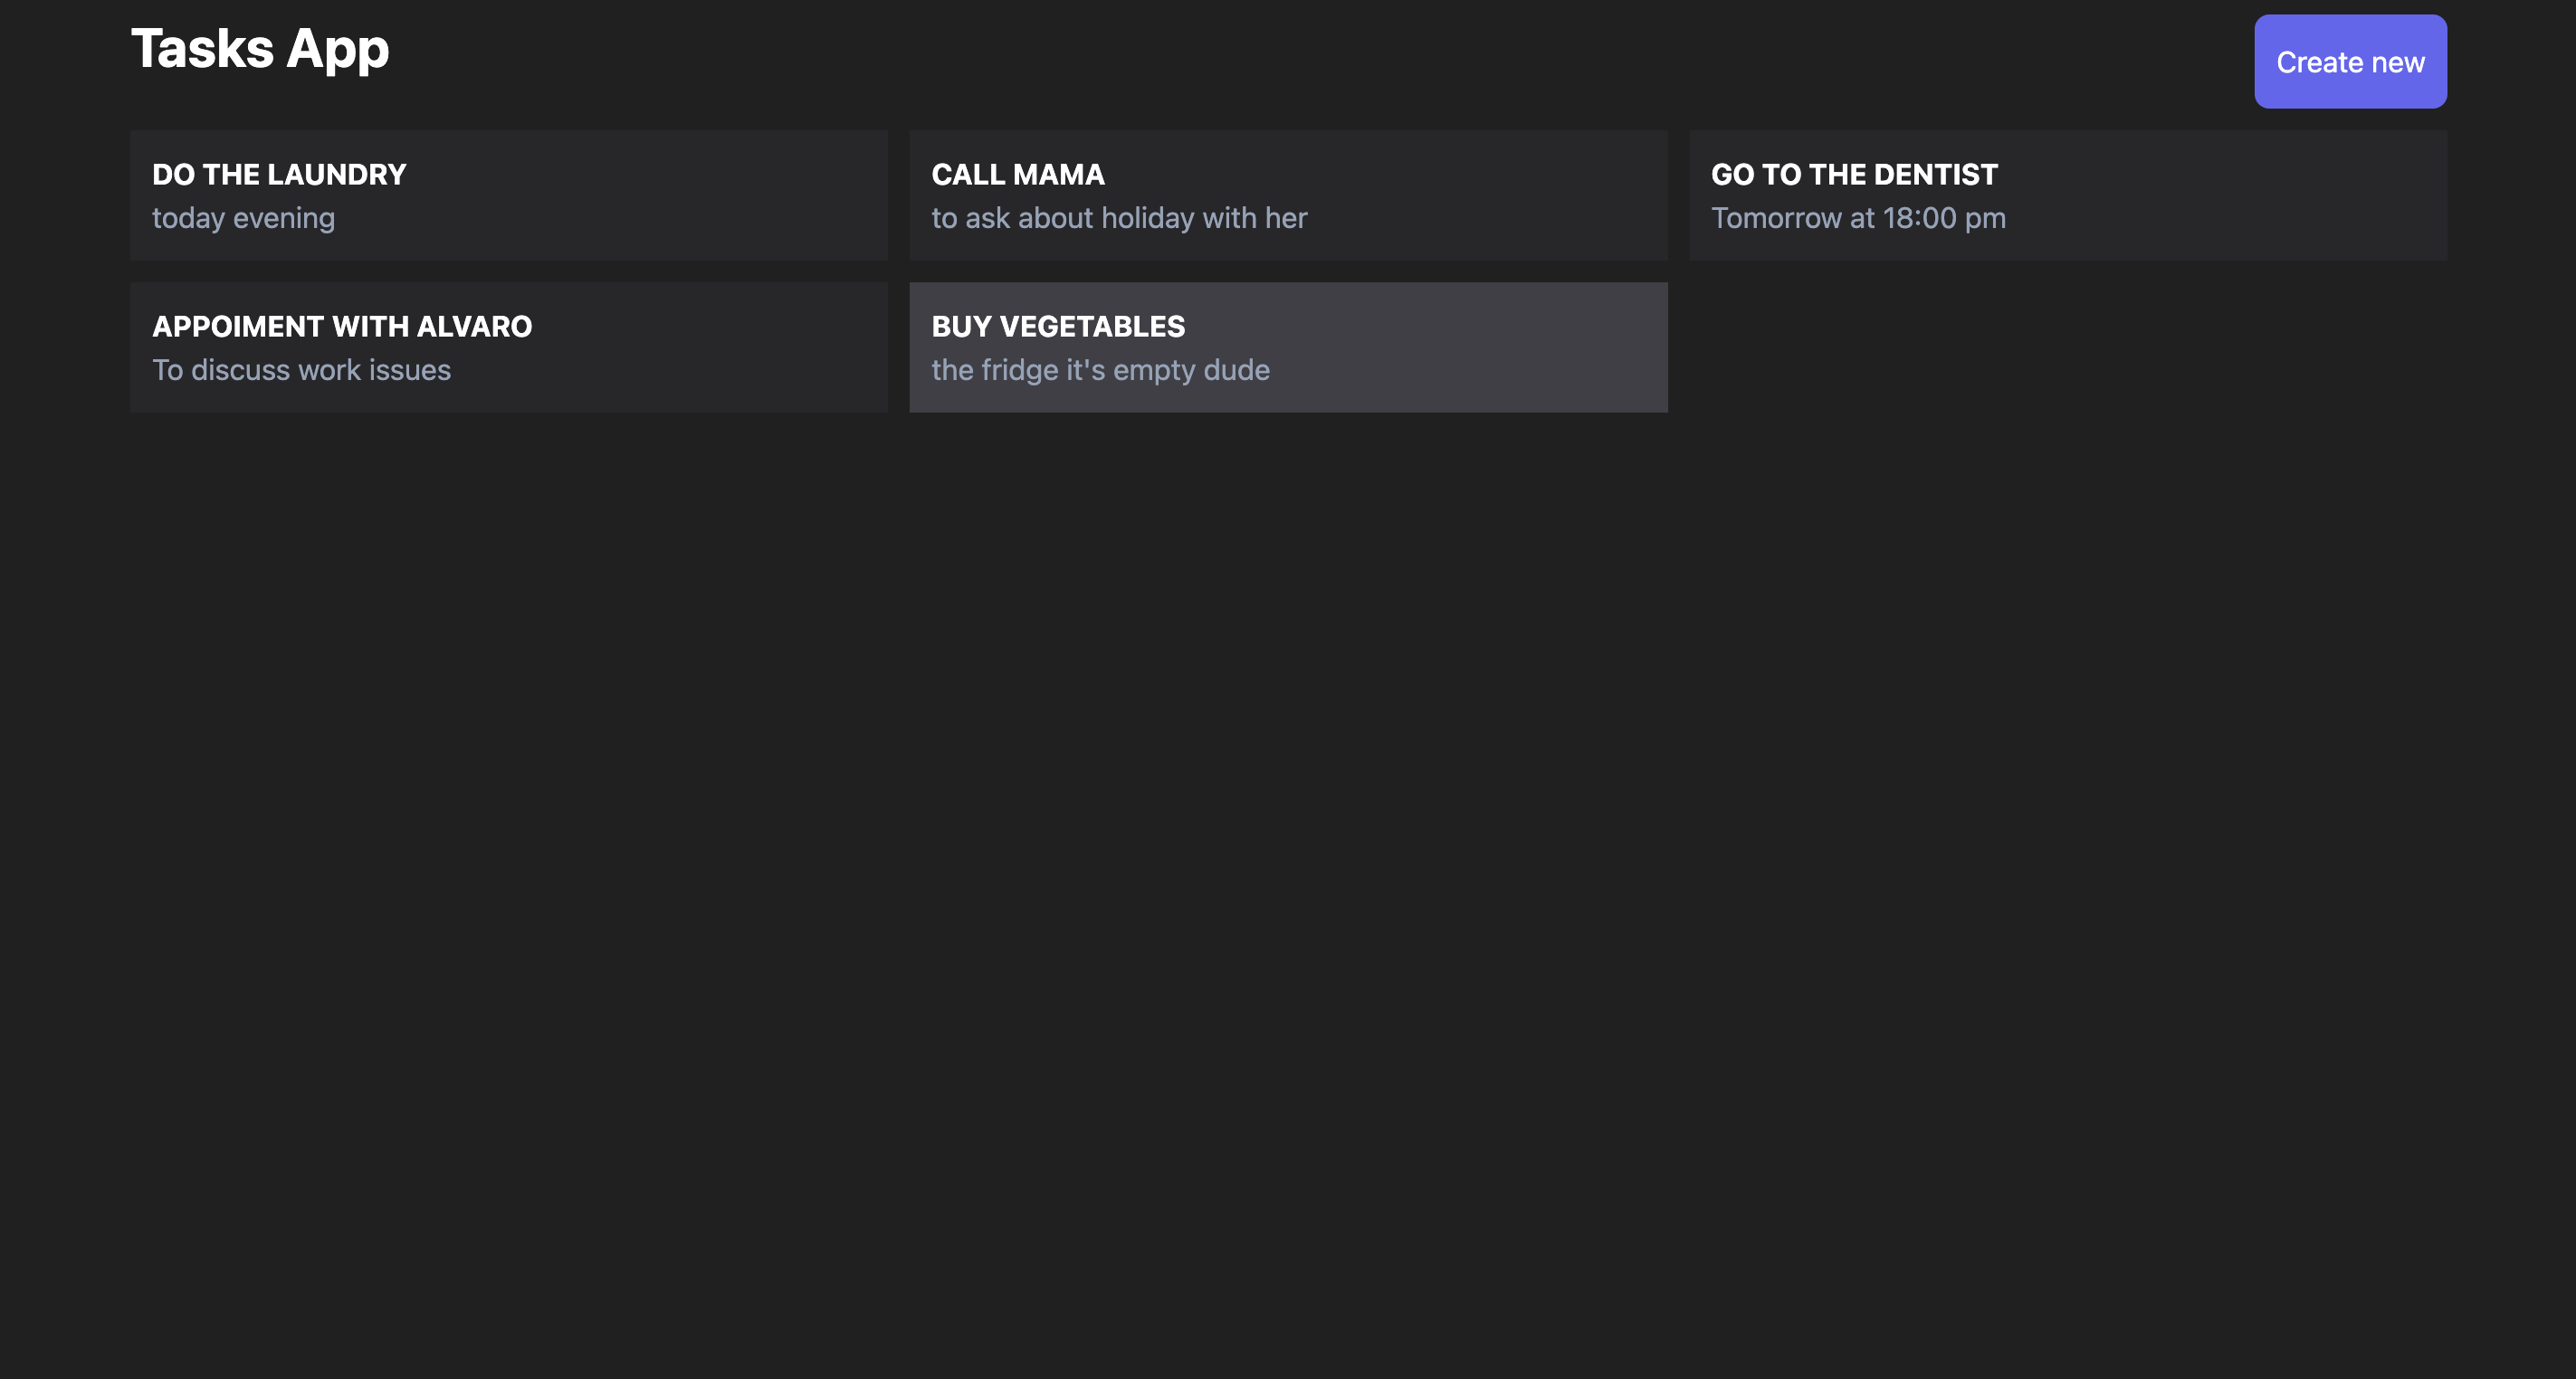
Task: Click the Create new button
Action: tap(2349, 62)
